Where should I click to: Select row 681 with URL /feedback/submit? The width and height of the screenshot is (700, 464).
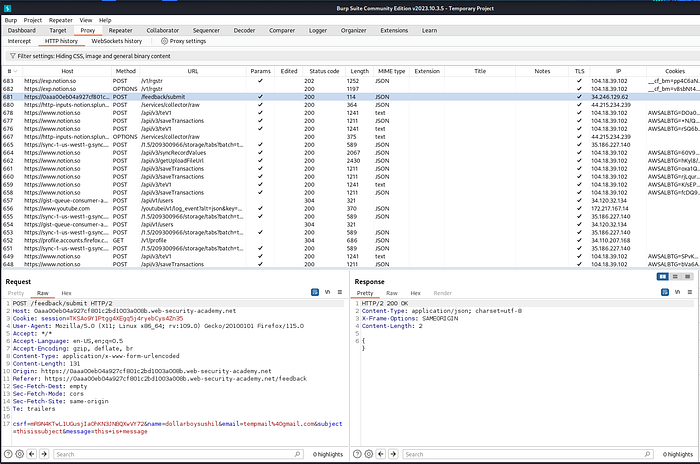pyautogui.click(x=350, y=97)
